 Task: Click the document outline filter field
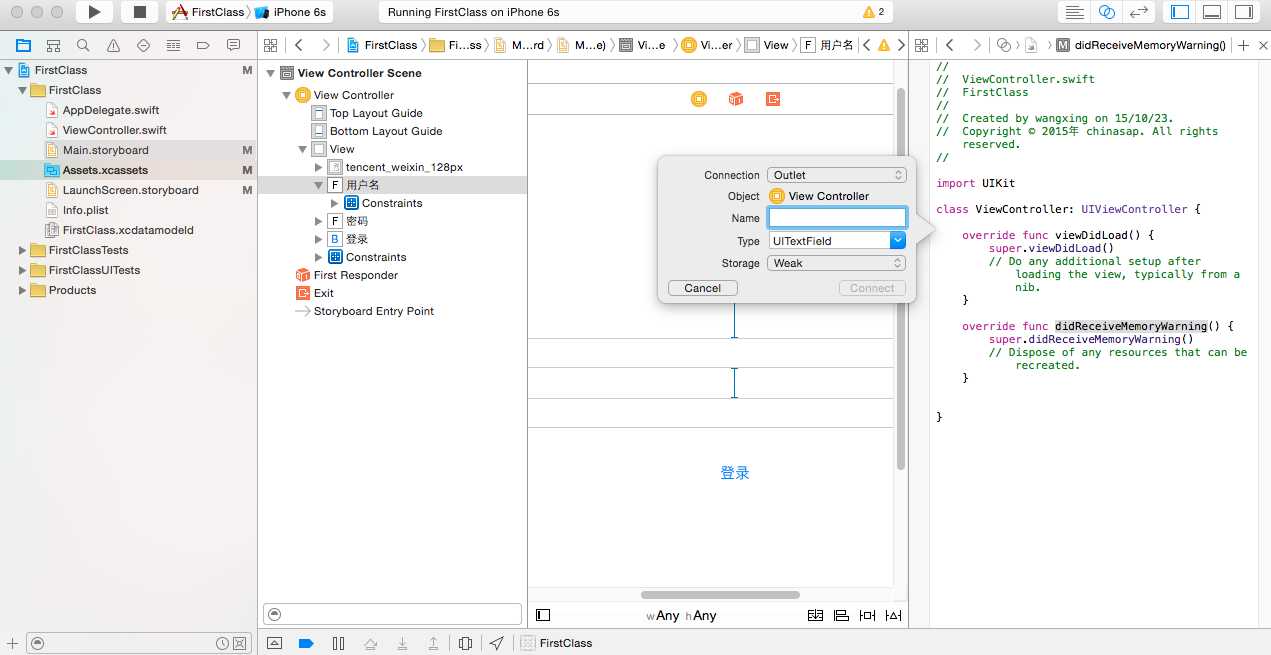click(392, 614)
